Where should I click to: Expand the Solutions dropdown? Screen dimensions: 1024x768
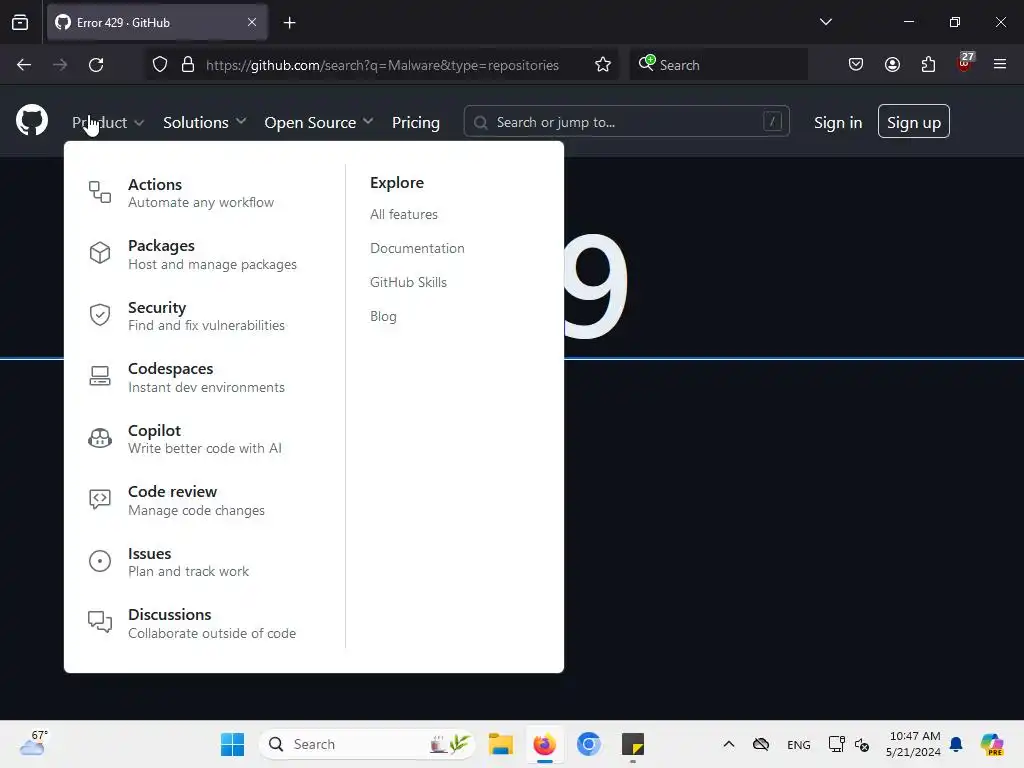click(204, 122)
